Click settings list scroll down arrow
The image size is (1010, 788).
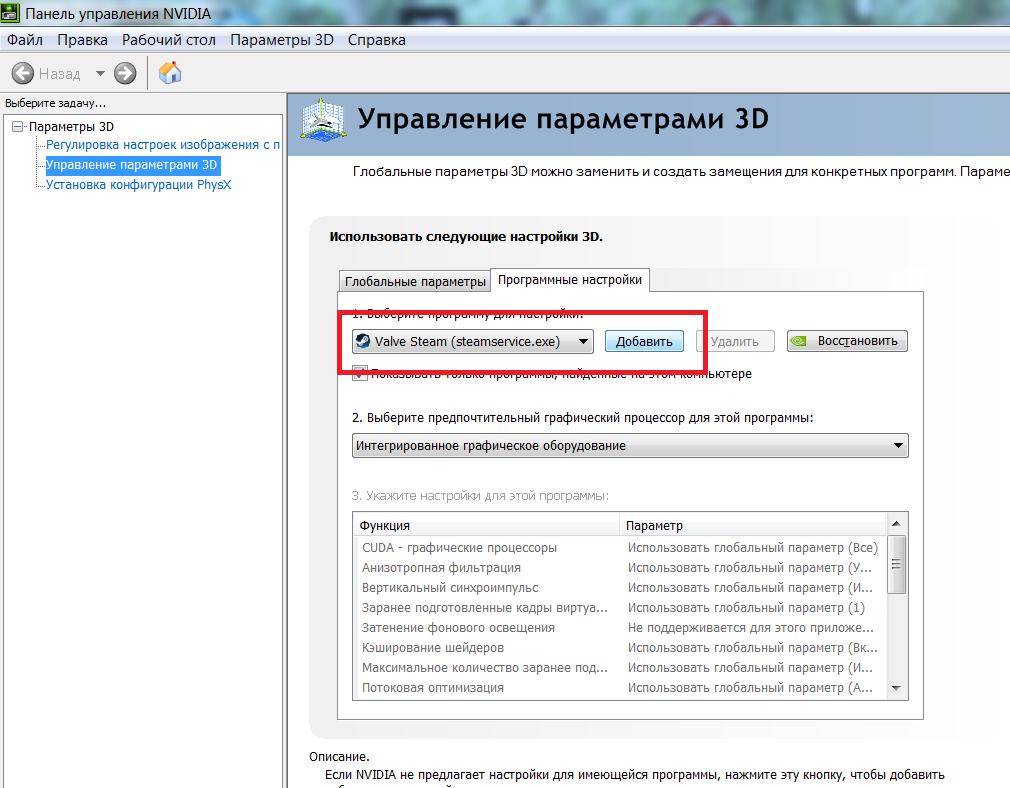pos(897,688)
